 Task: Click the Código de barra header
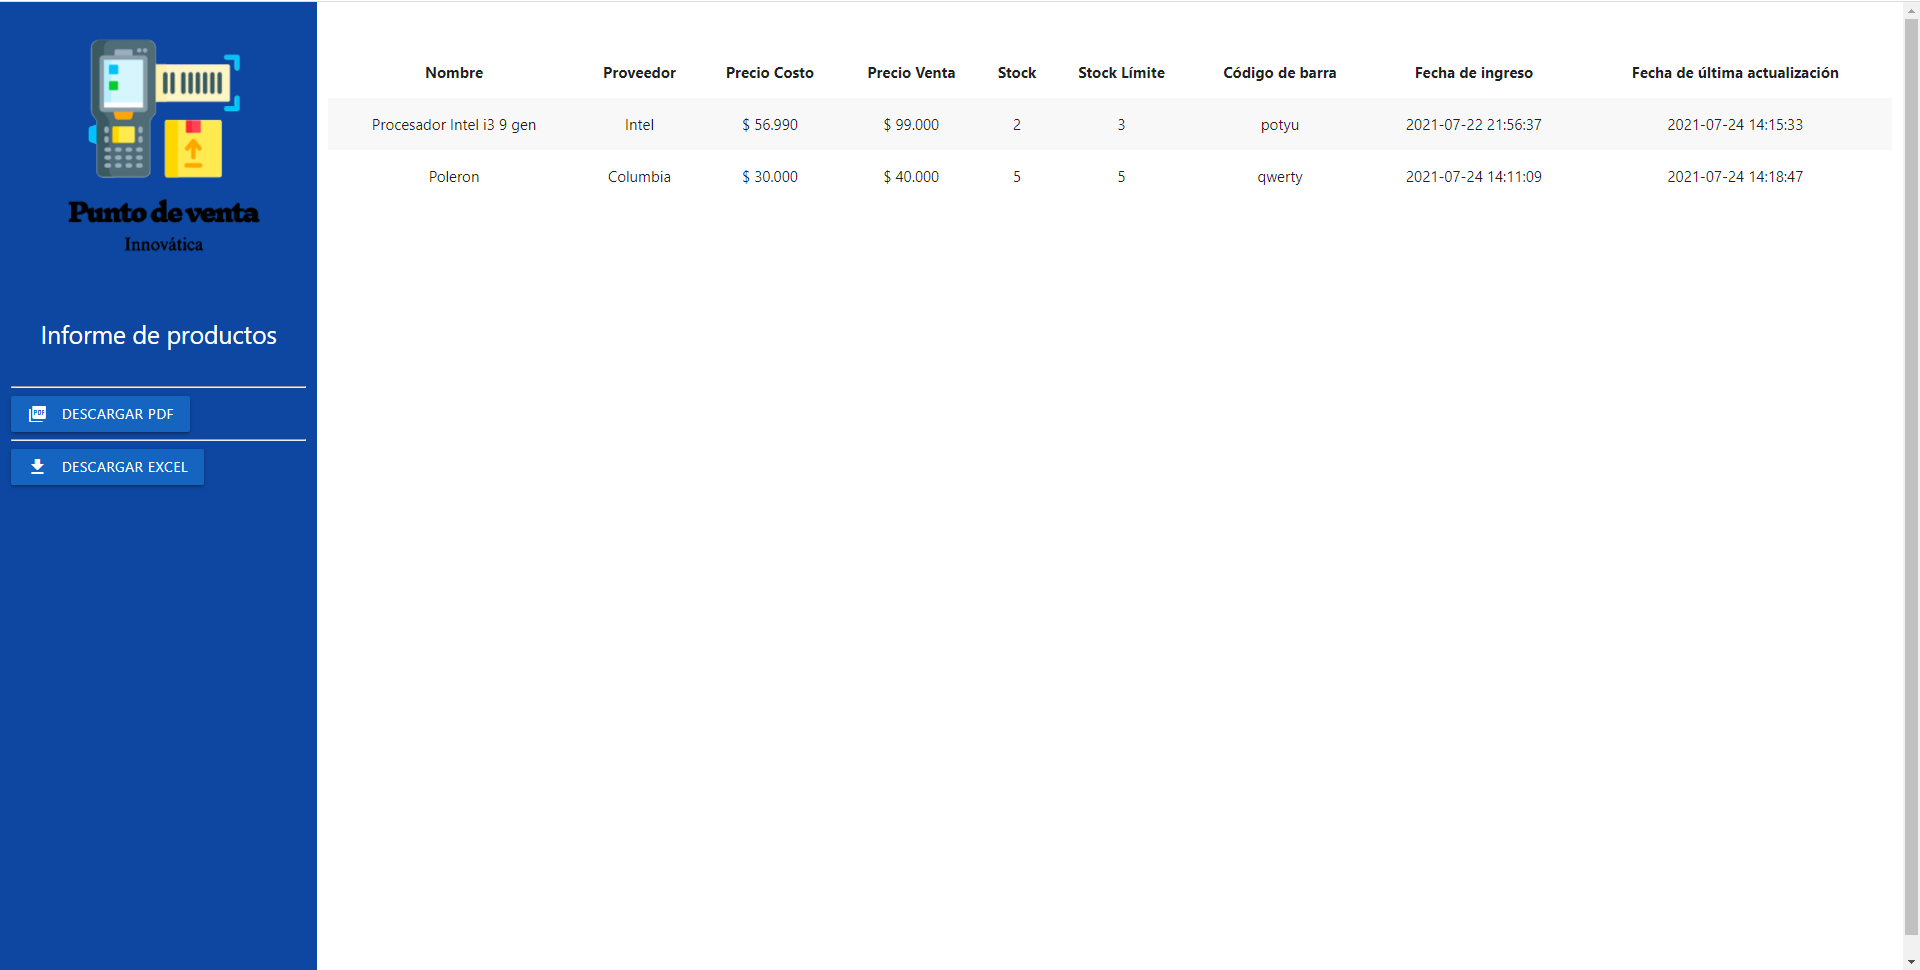1279,73
